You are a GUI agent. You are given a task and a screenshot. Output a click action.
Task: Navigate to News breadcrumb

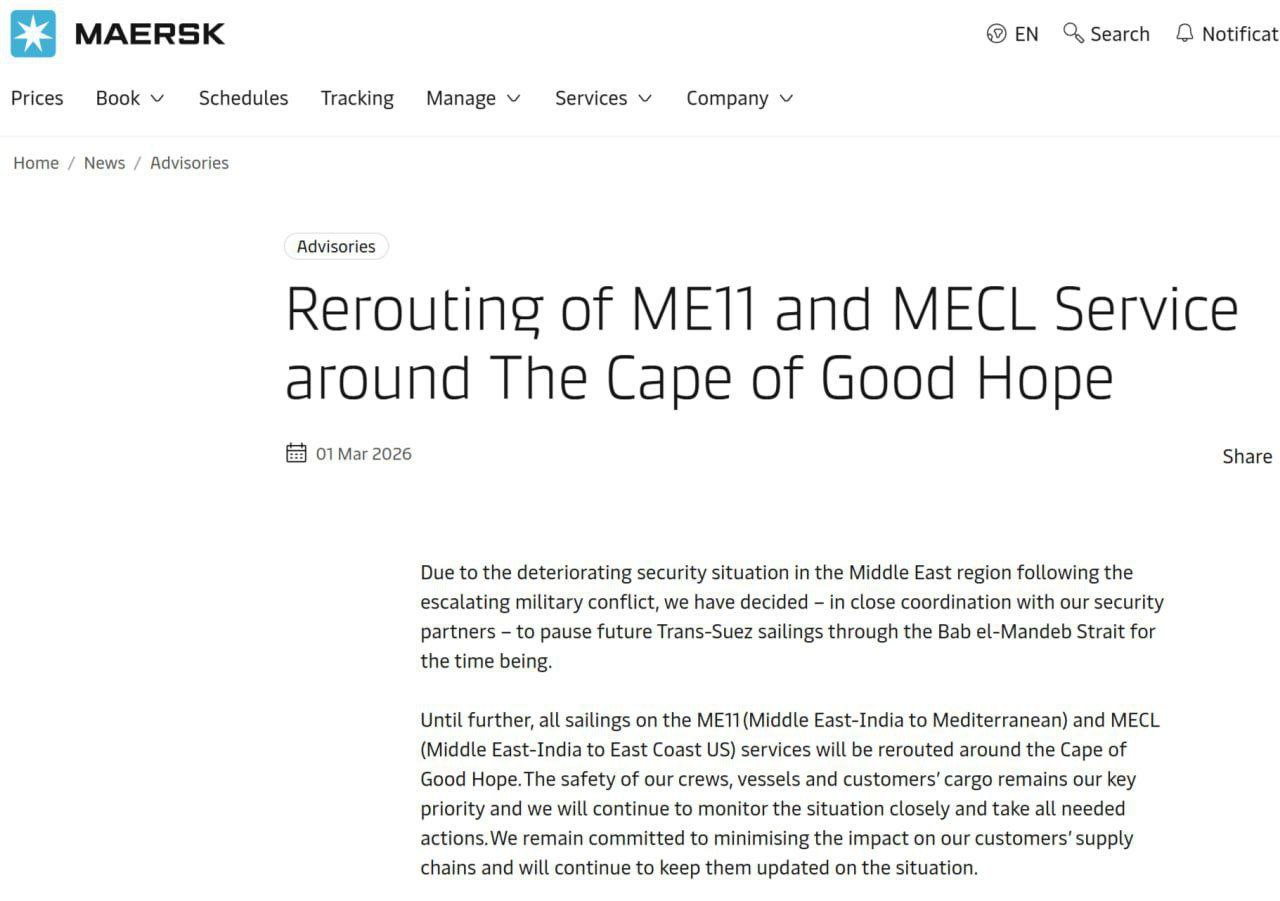104,163
